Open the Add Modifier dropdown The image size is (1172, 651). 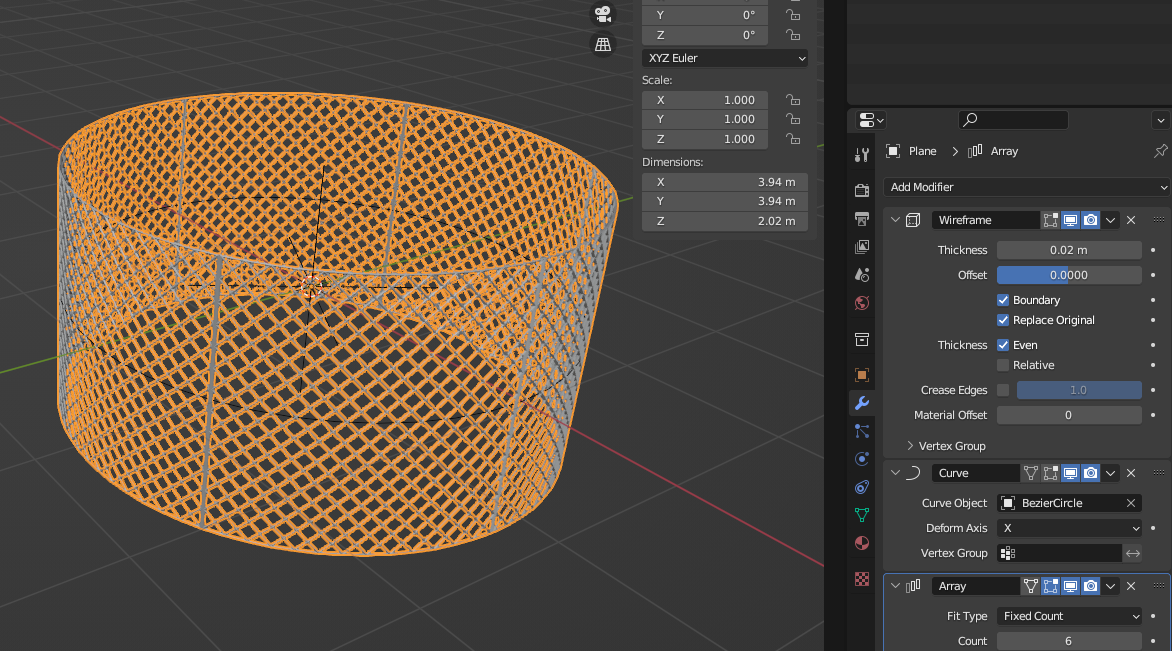[1026, 187]
